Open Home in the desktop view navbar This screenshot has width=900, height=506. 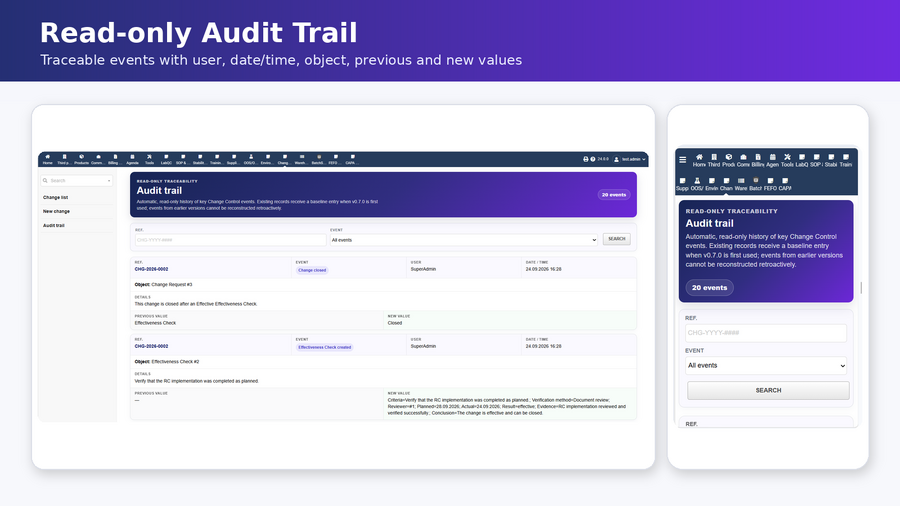click(x=48, y=159)
